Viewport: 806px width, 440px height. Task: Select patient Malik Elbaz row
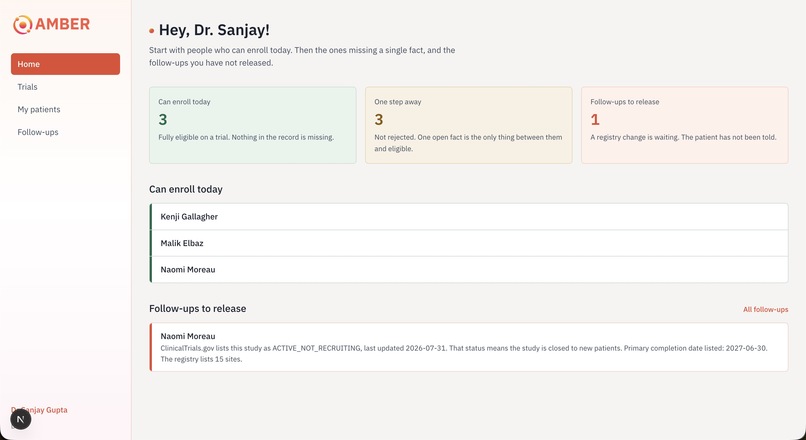(x=469, y=243)
